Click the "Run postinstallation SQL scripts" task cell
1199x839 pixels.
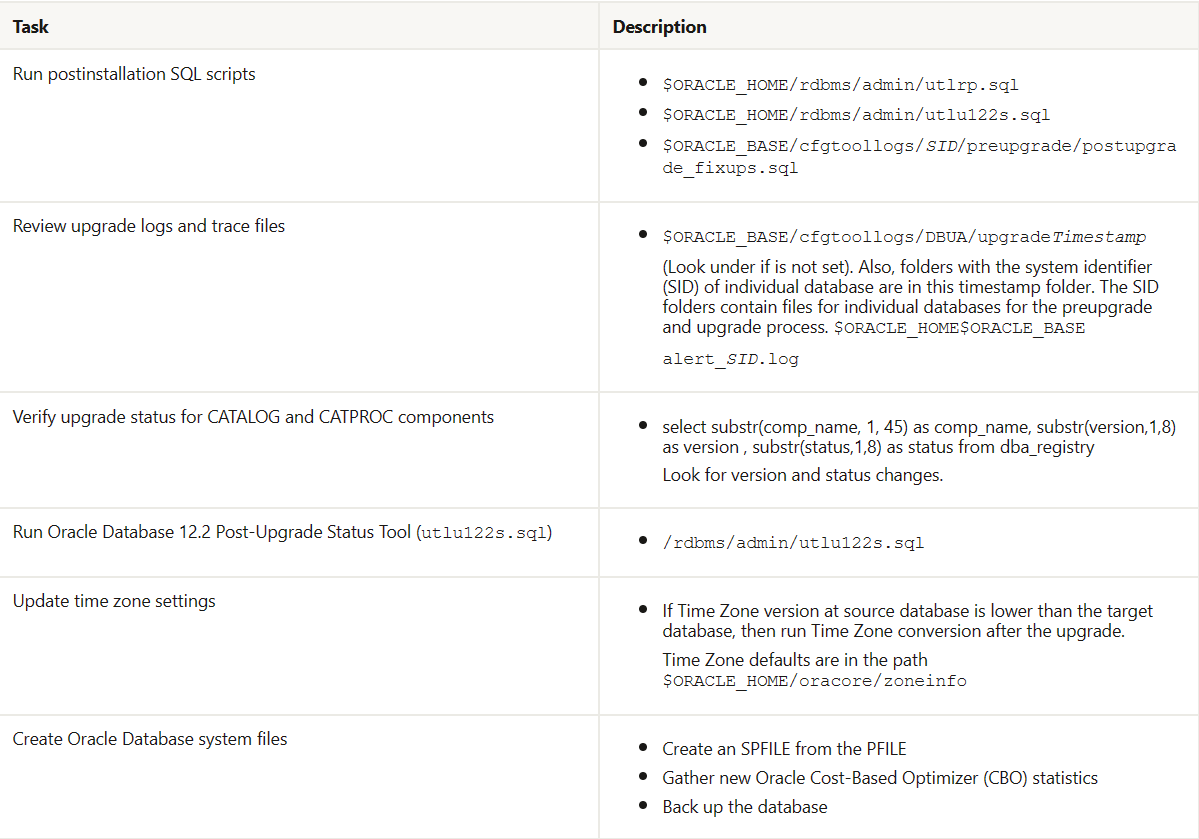click(134, 74)
